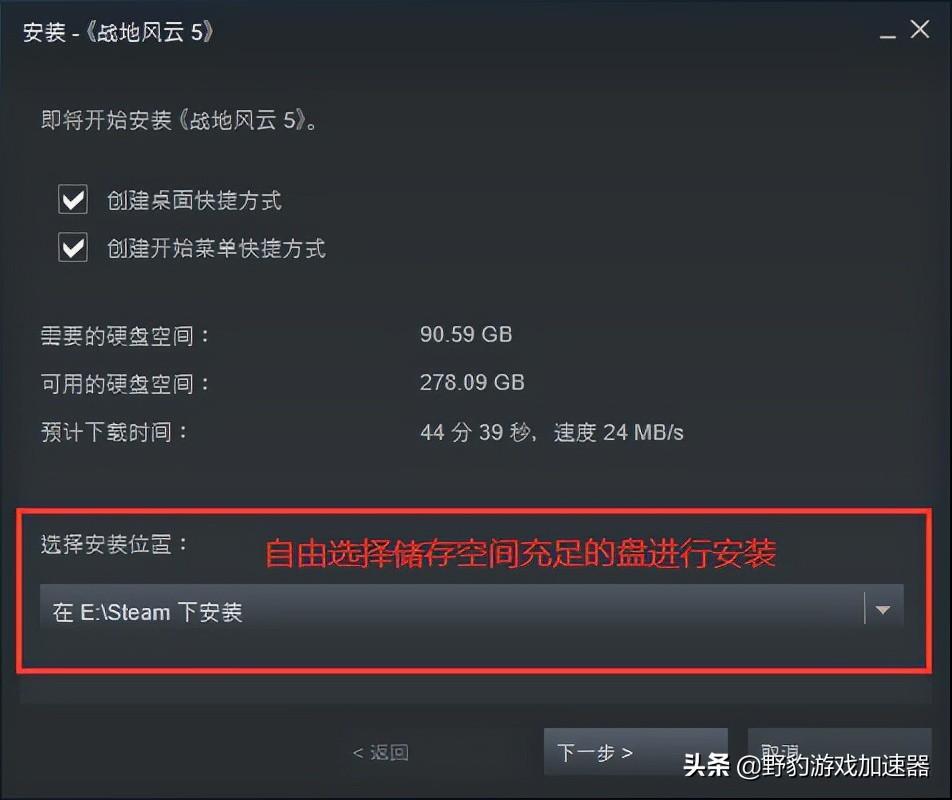
Task: Uncheck 创建桌面快捷方式 checkbox
Action: point(73,200)
